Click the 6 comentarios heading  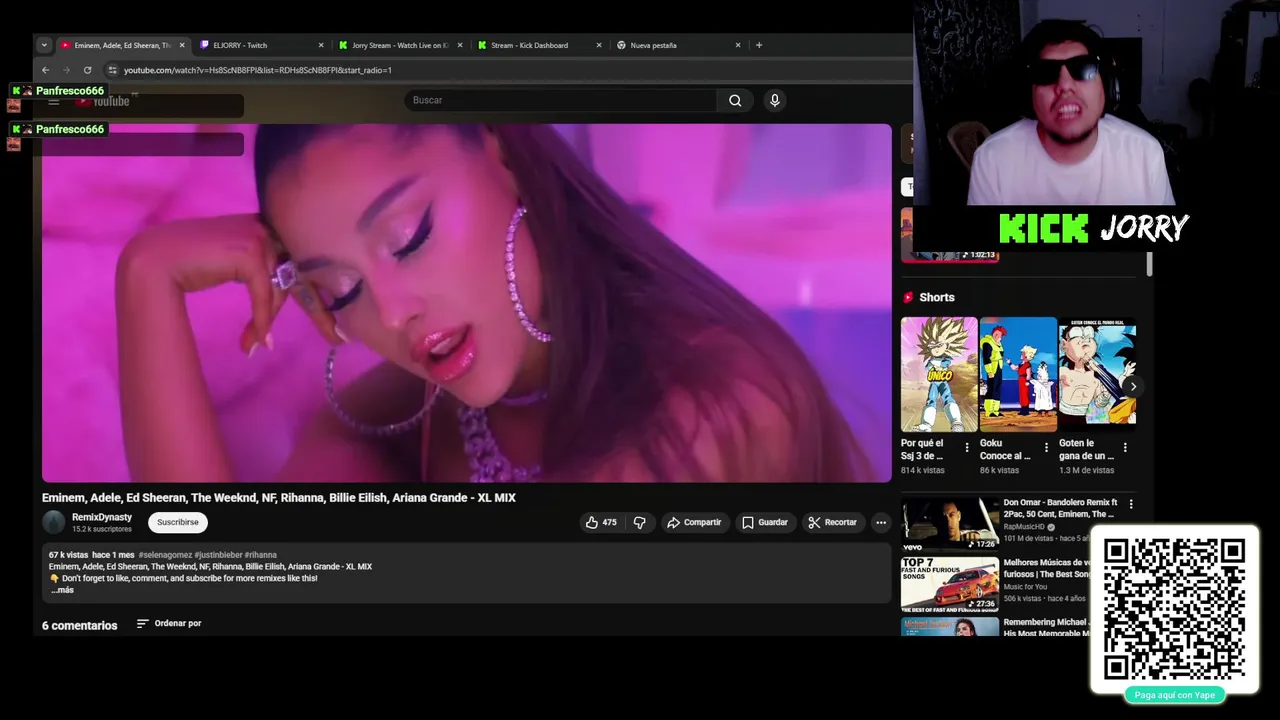click(80, 625)
